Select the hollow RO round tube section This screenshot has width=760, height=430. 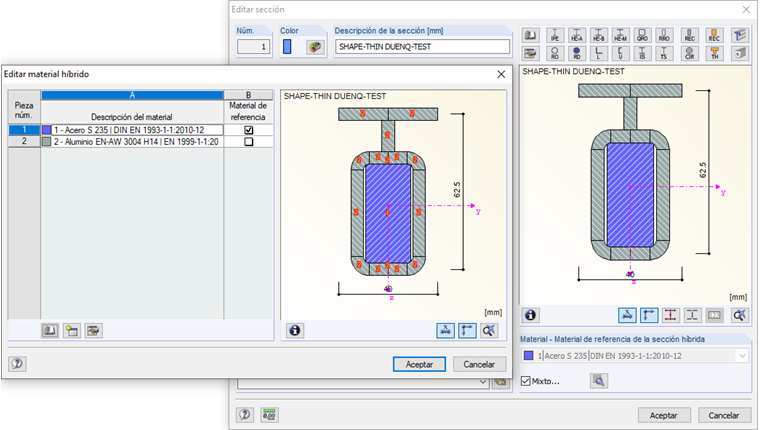click(555, 53)
